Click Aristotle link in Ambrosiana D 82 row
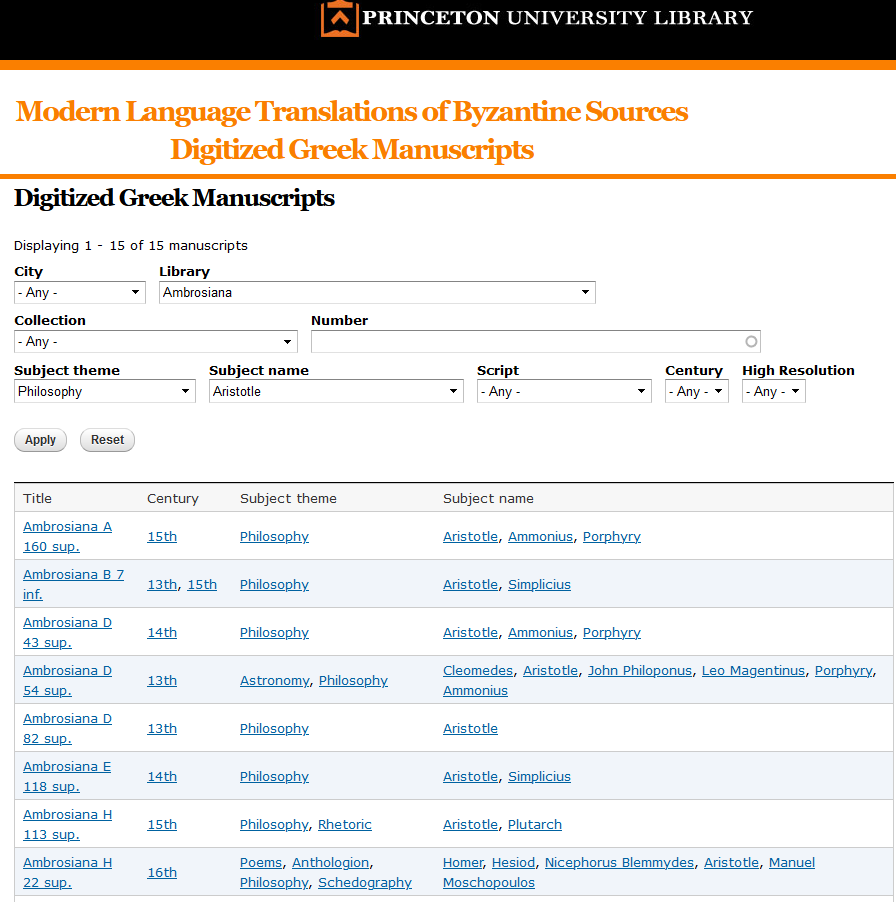The image size is (896, 902). [x=470, y=728]
